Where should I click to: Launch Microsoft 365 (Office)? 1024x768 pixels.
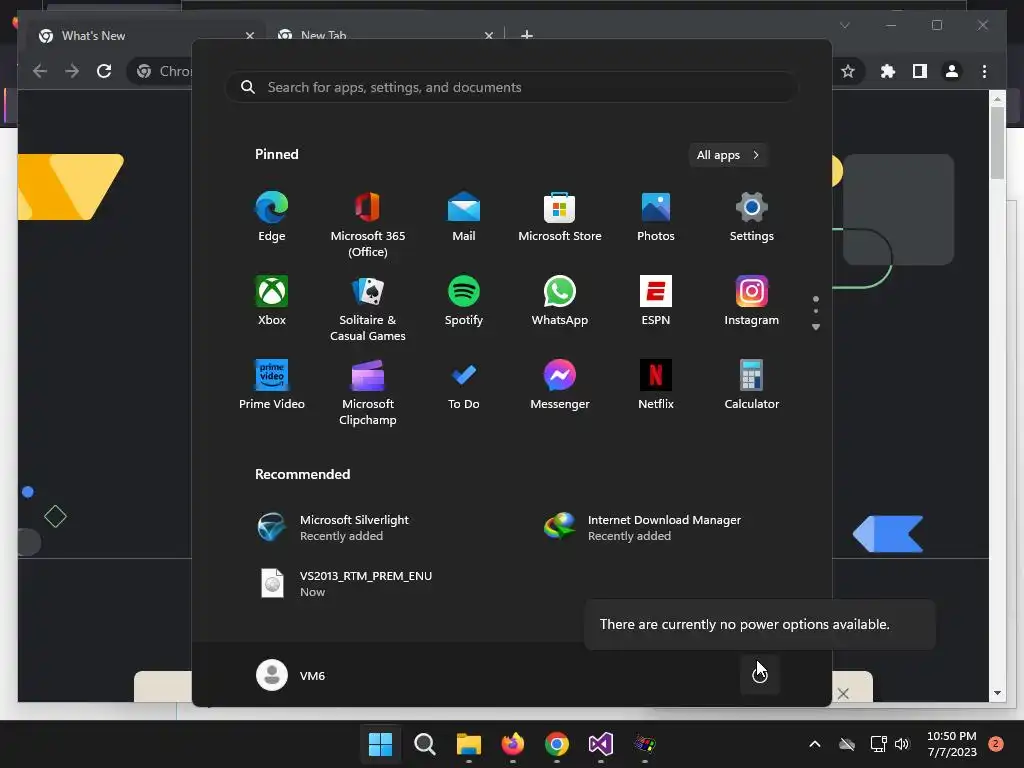tap(368, 225)
